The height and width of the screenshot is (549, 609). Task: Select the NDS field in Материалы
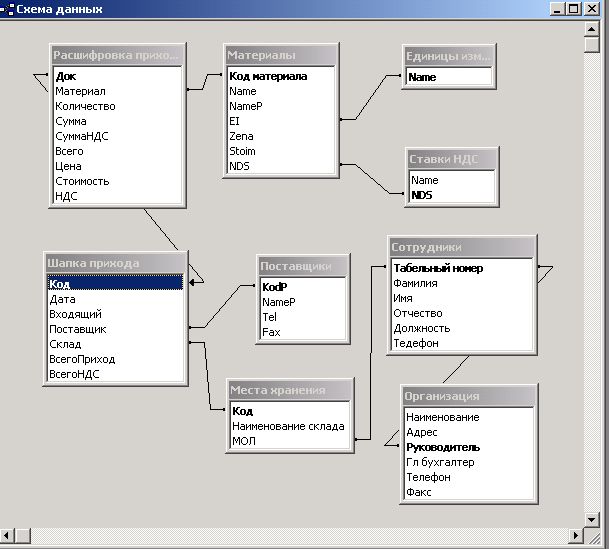281,166
